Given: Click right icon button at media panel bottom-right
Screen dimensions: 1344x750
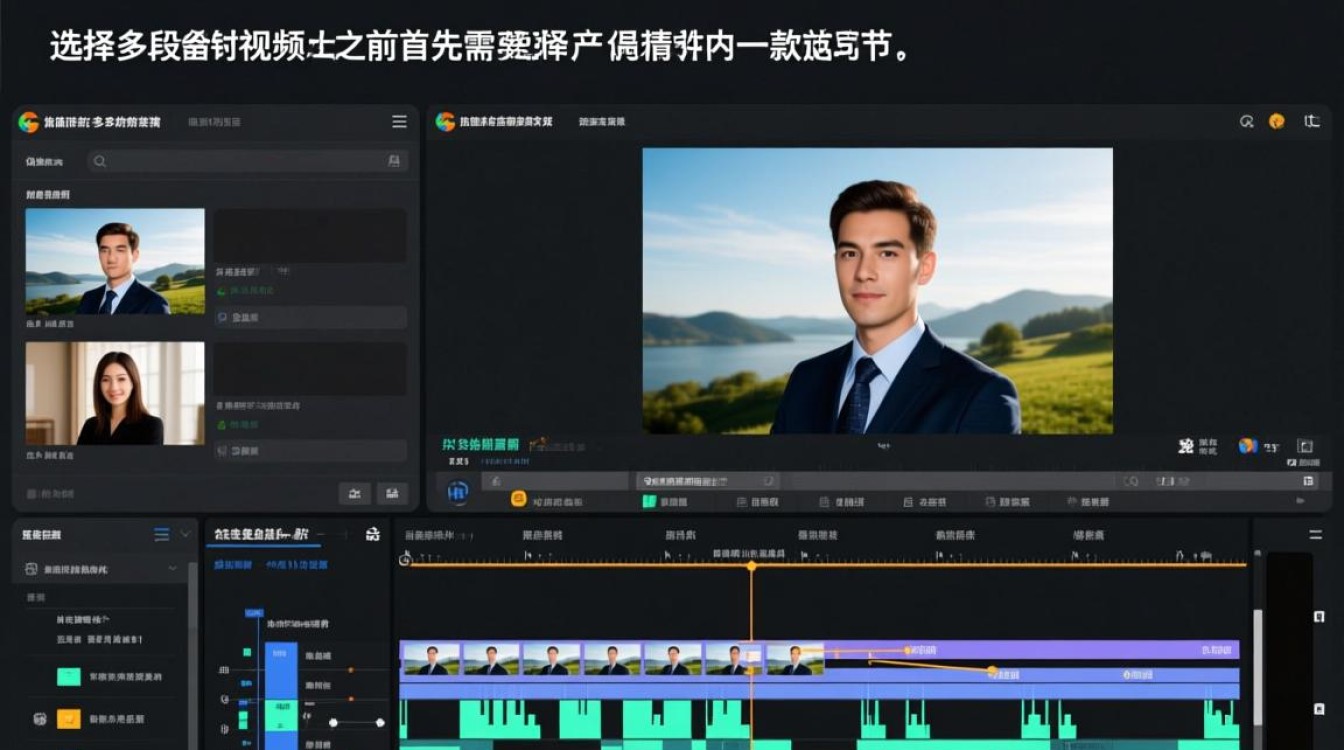Looking at the screenshot, I should pos(392,493).
